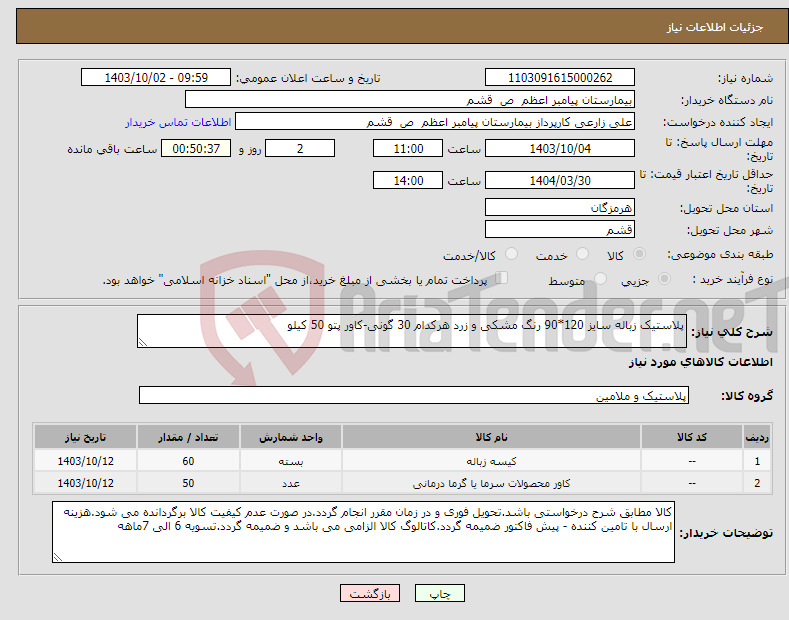Click the need date cell in row 1
Image resolution: width=789 pixels, height=620 pixels.
(x=86, y=461)
